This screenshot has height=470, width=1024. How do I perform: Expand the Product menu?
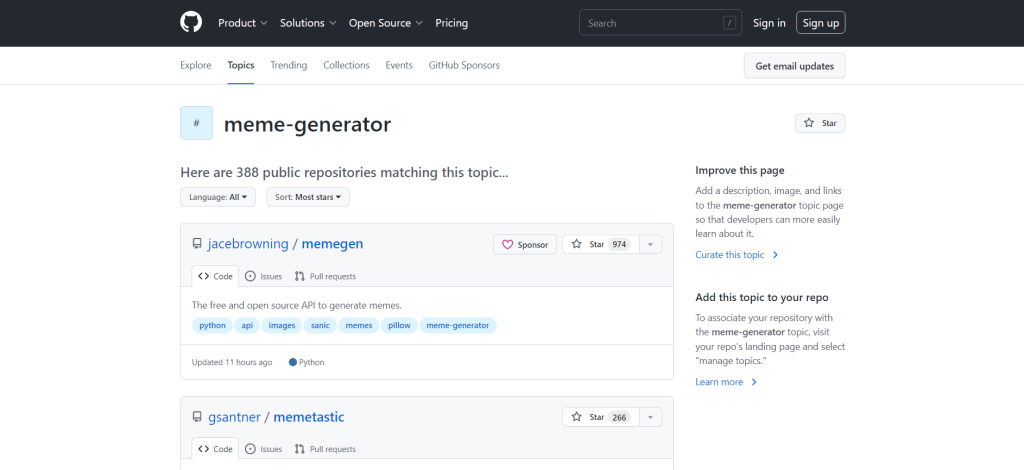pyautogui.click(x=243, y=23)
